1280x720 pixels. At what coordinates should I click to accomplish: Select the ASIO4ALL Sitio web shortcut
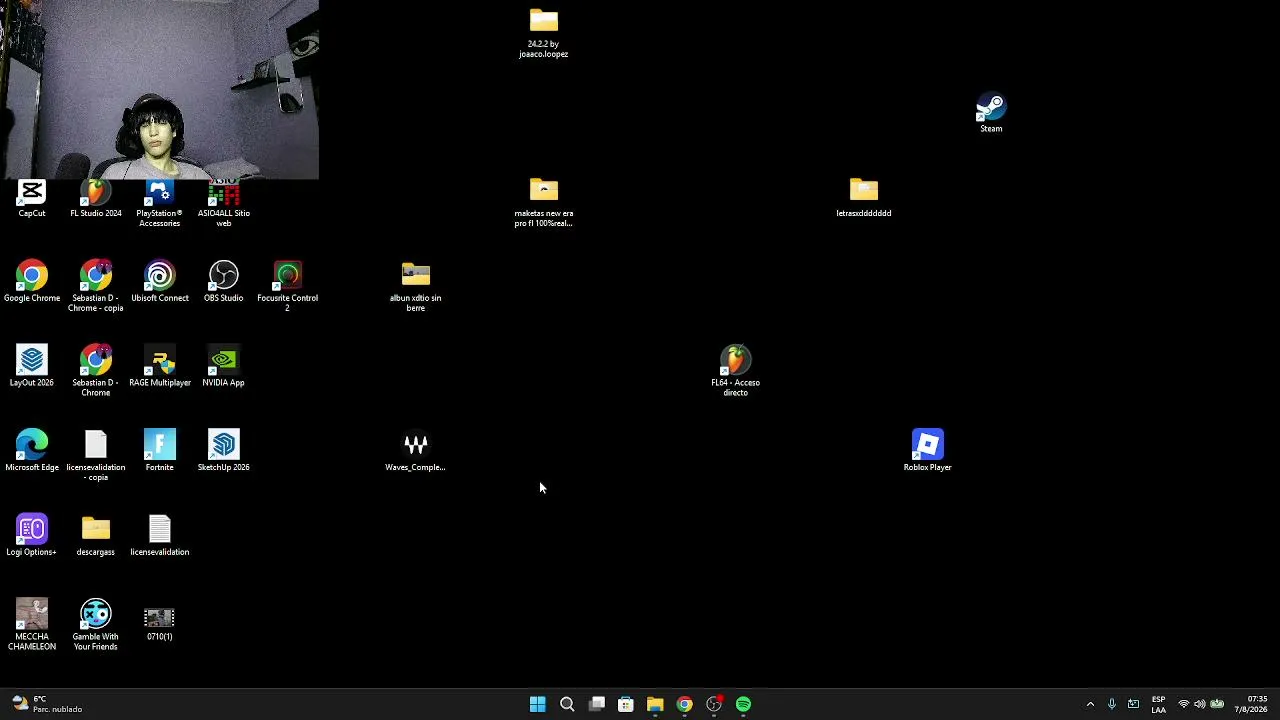point(224,203)
